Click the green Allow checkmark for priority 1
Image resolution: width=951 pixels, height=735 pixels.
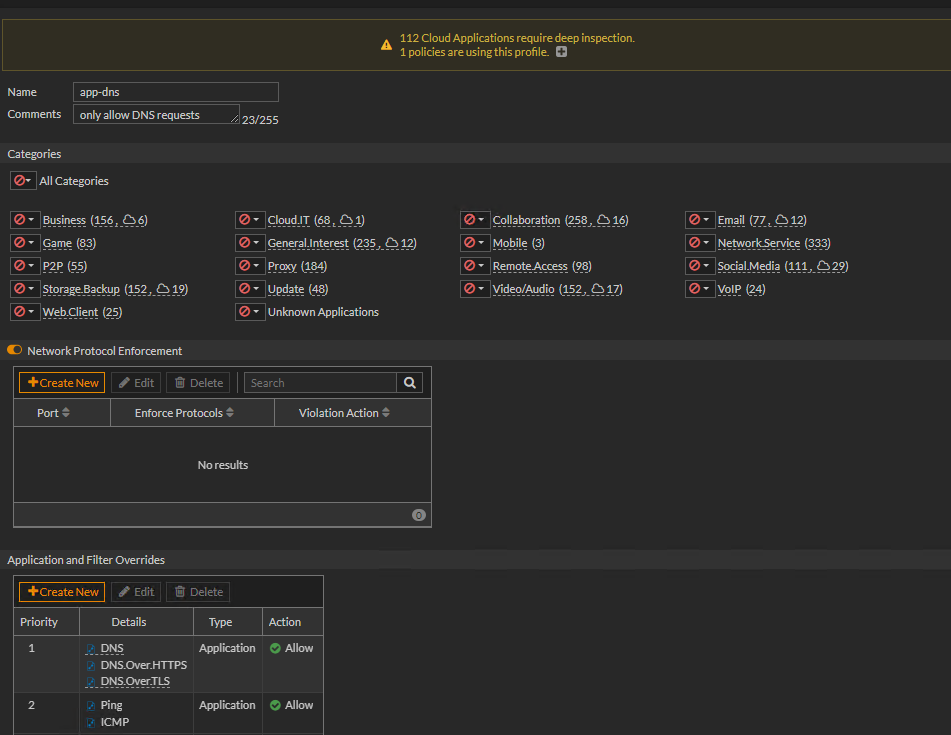click(x=275, y=648)
